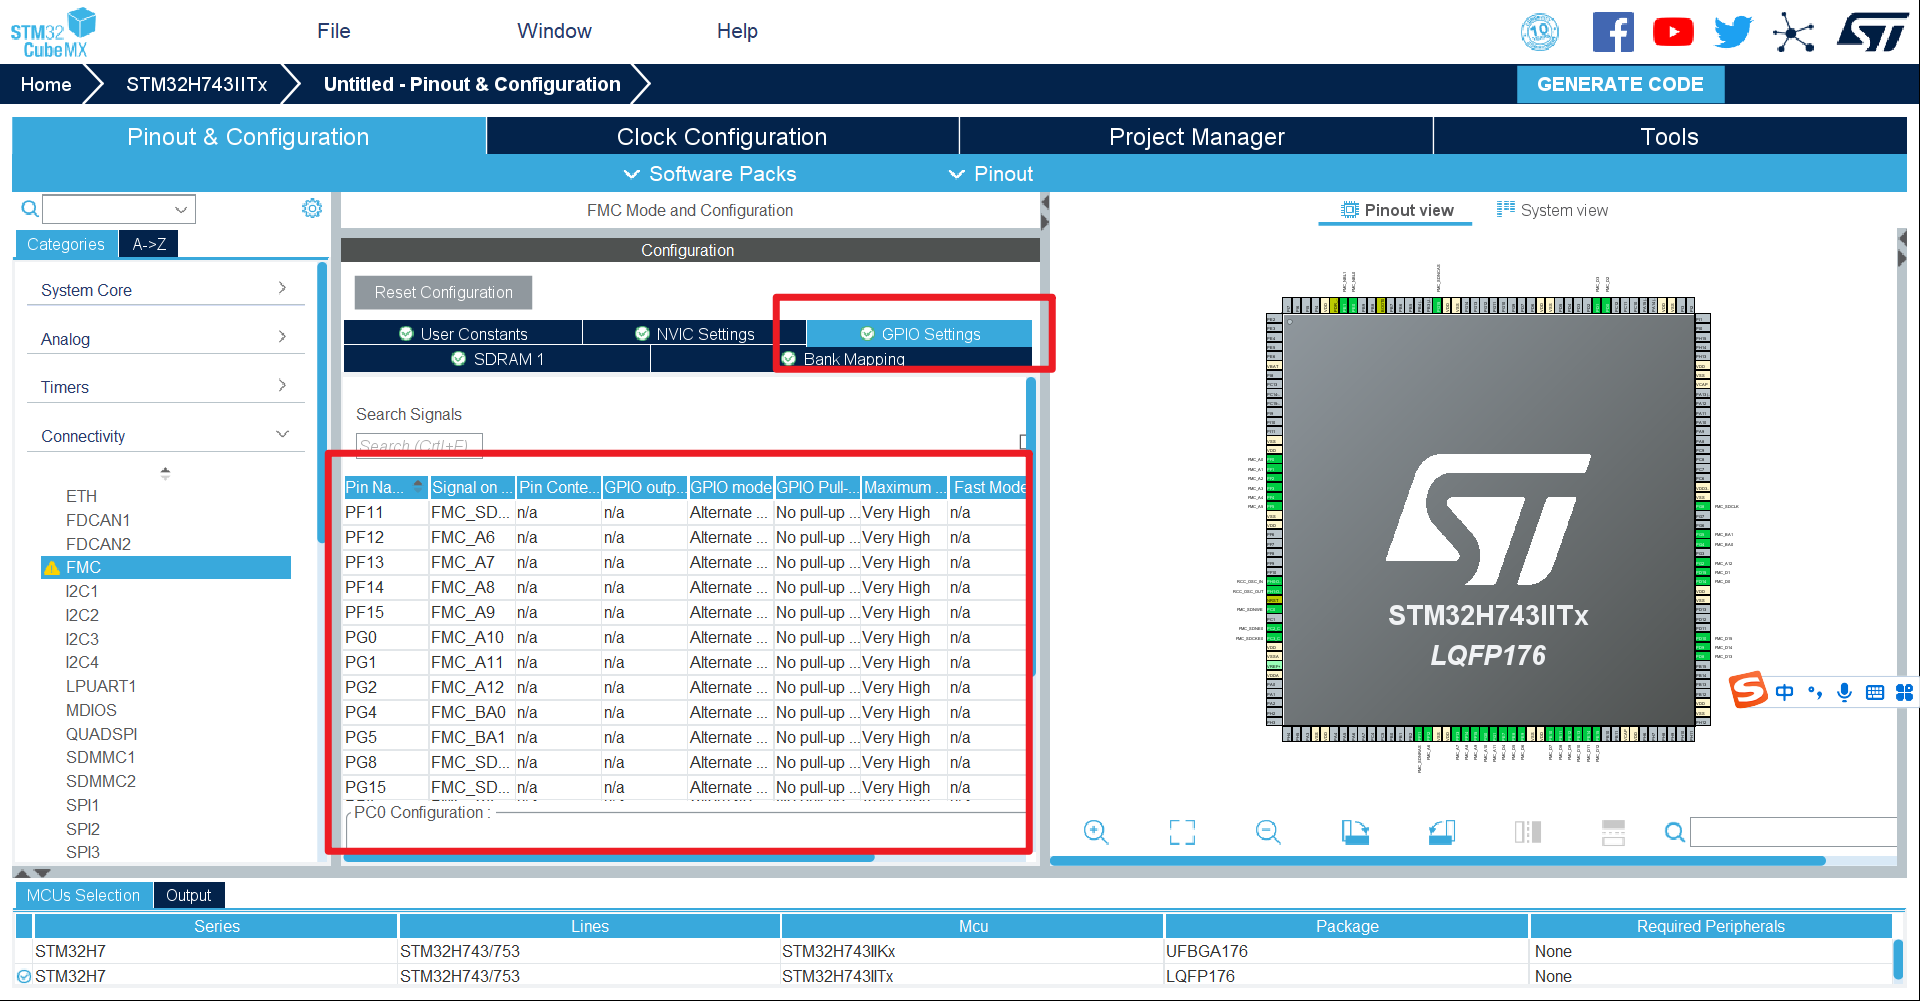Open the File menu
The image size is (1920, 1001).
[334, 31]
